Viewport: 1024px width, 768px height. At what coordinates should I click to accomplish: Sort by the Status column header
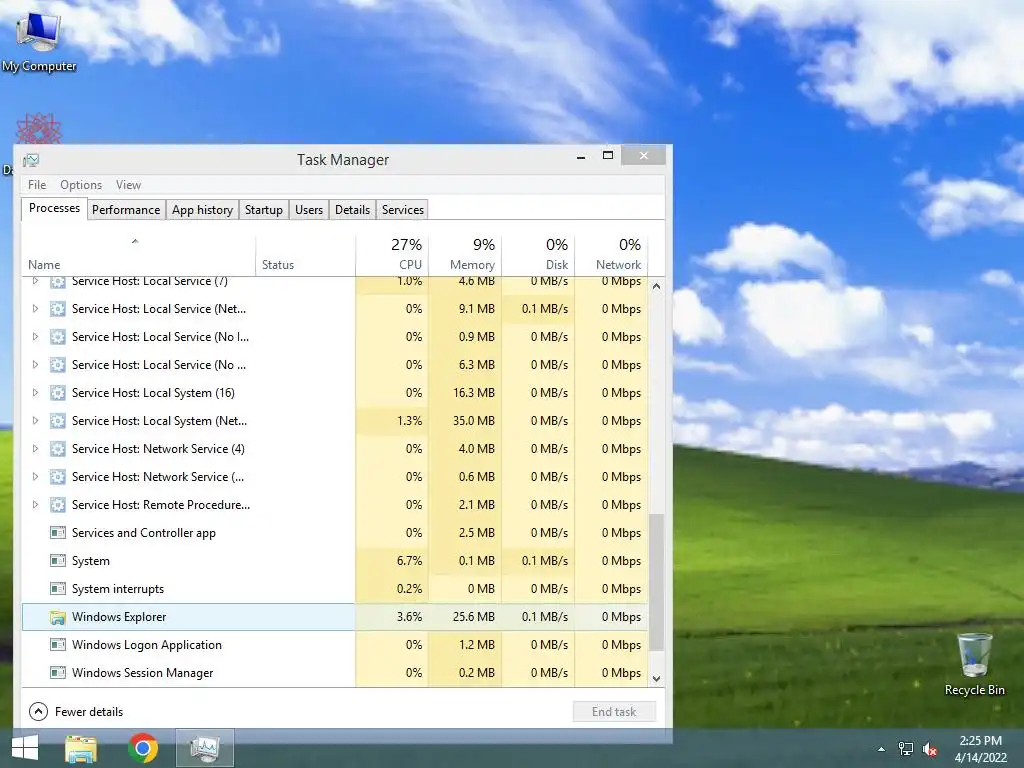click(x=306, y=255)
